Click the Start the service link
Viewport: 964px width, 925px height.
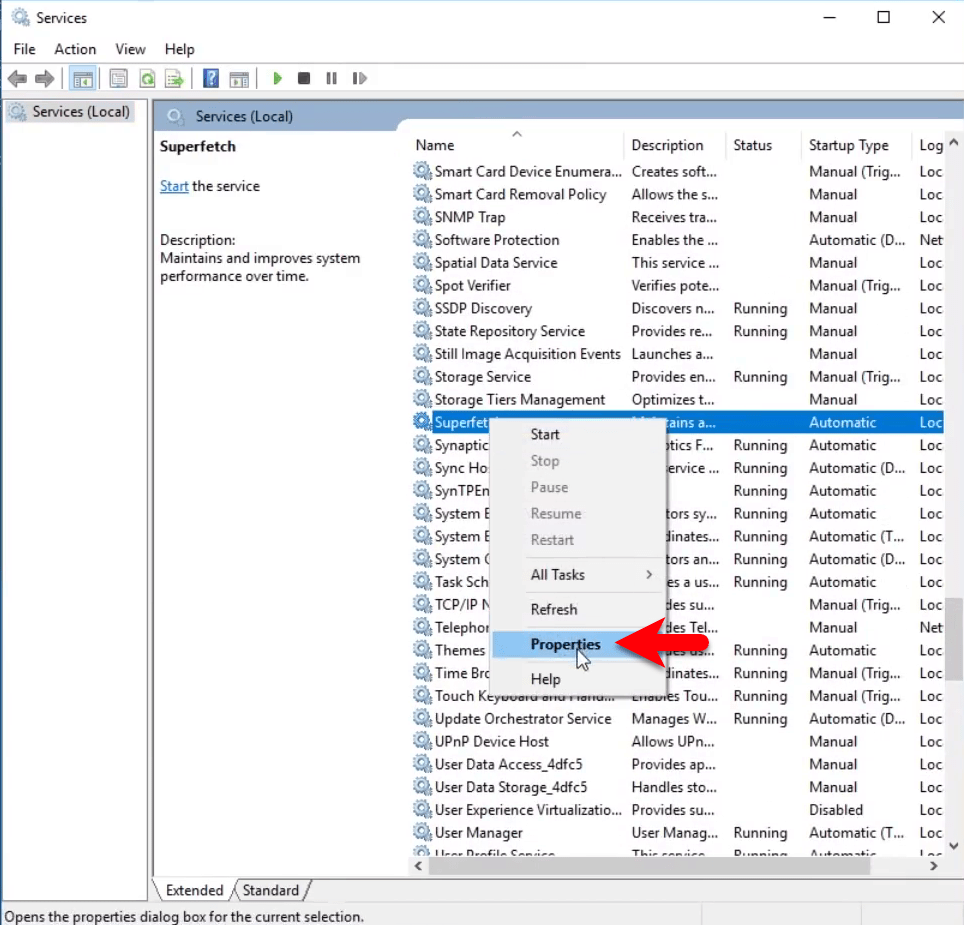[174, 186]
